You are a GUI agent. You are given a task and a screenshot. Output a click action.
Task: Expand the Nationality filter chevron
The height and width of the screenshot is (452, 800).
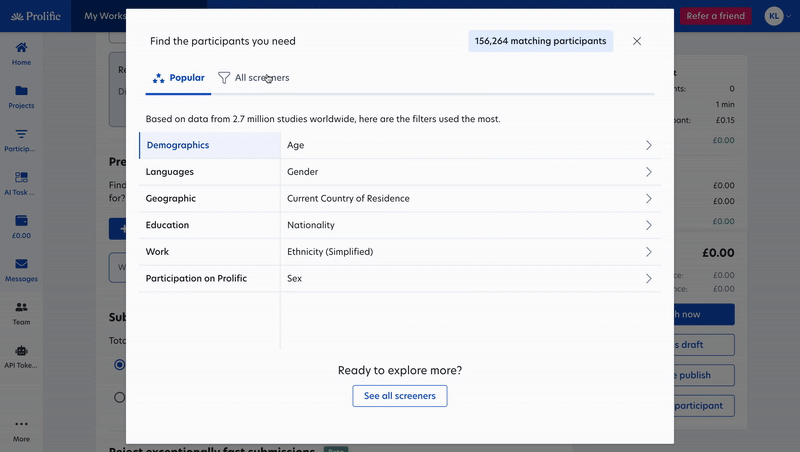click(648, 225)
